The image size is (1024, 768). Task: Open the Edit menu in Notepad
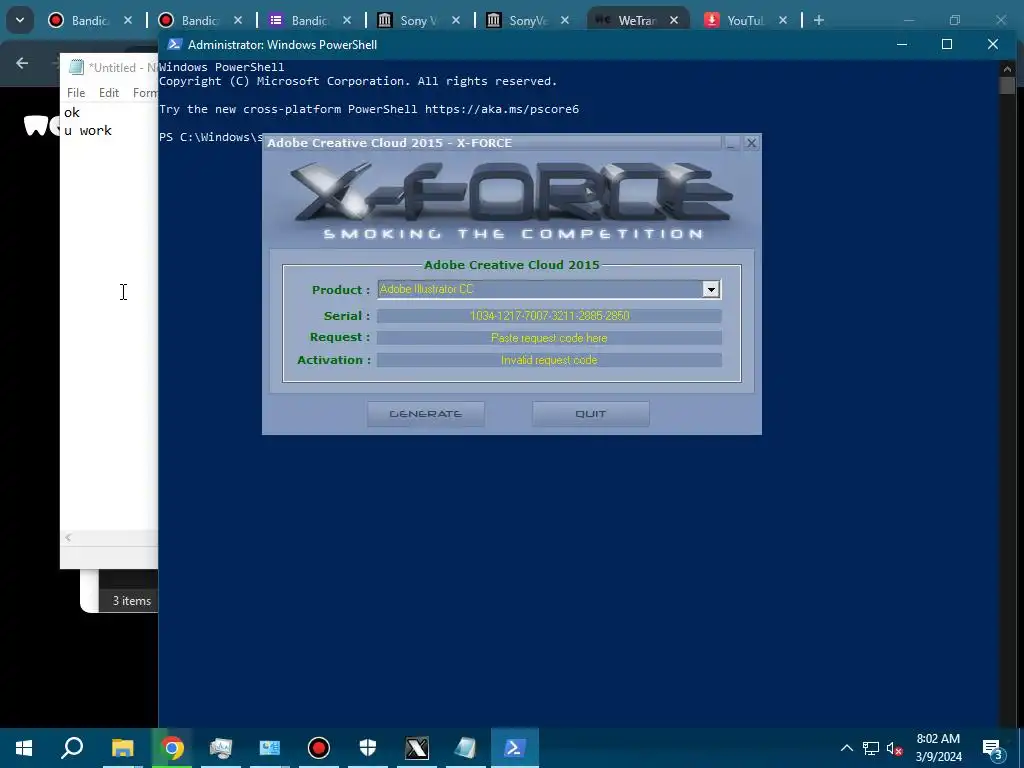[x=109, y=93]
